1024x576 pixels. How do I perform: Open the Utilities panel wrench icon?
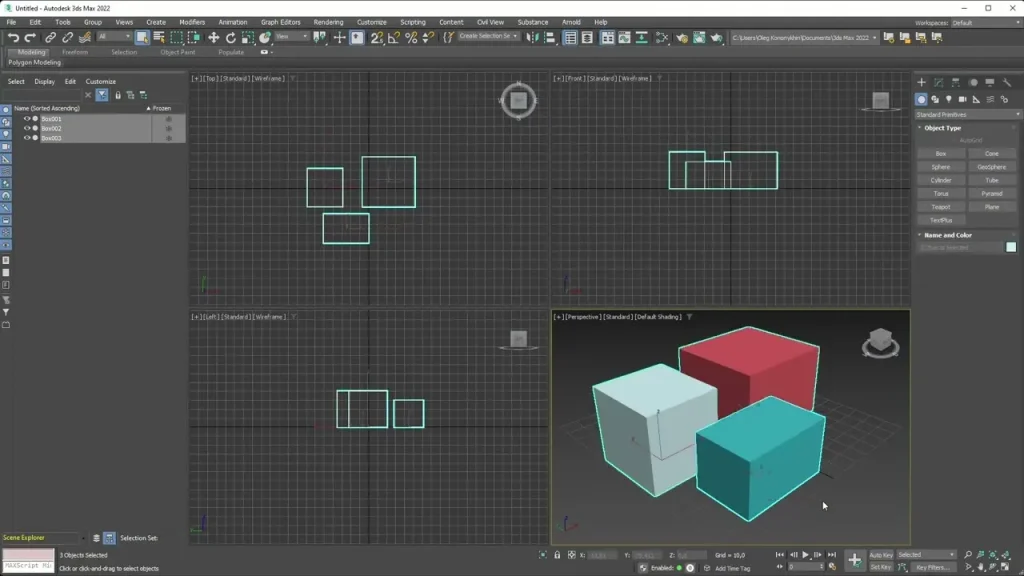[1005, 83]
